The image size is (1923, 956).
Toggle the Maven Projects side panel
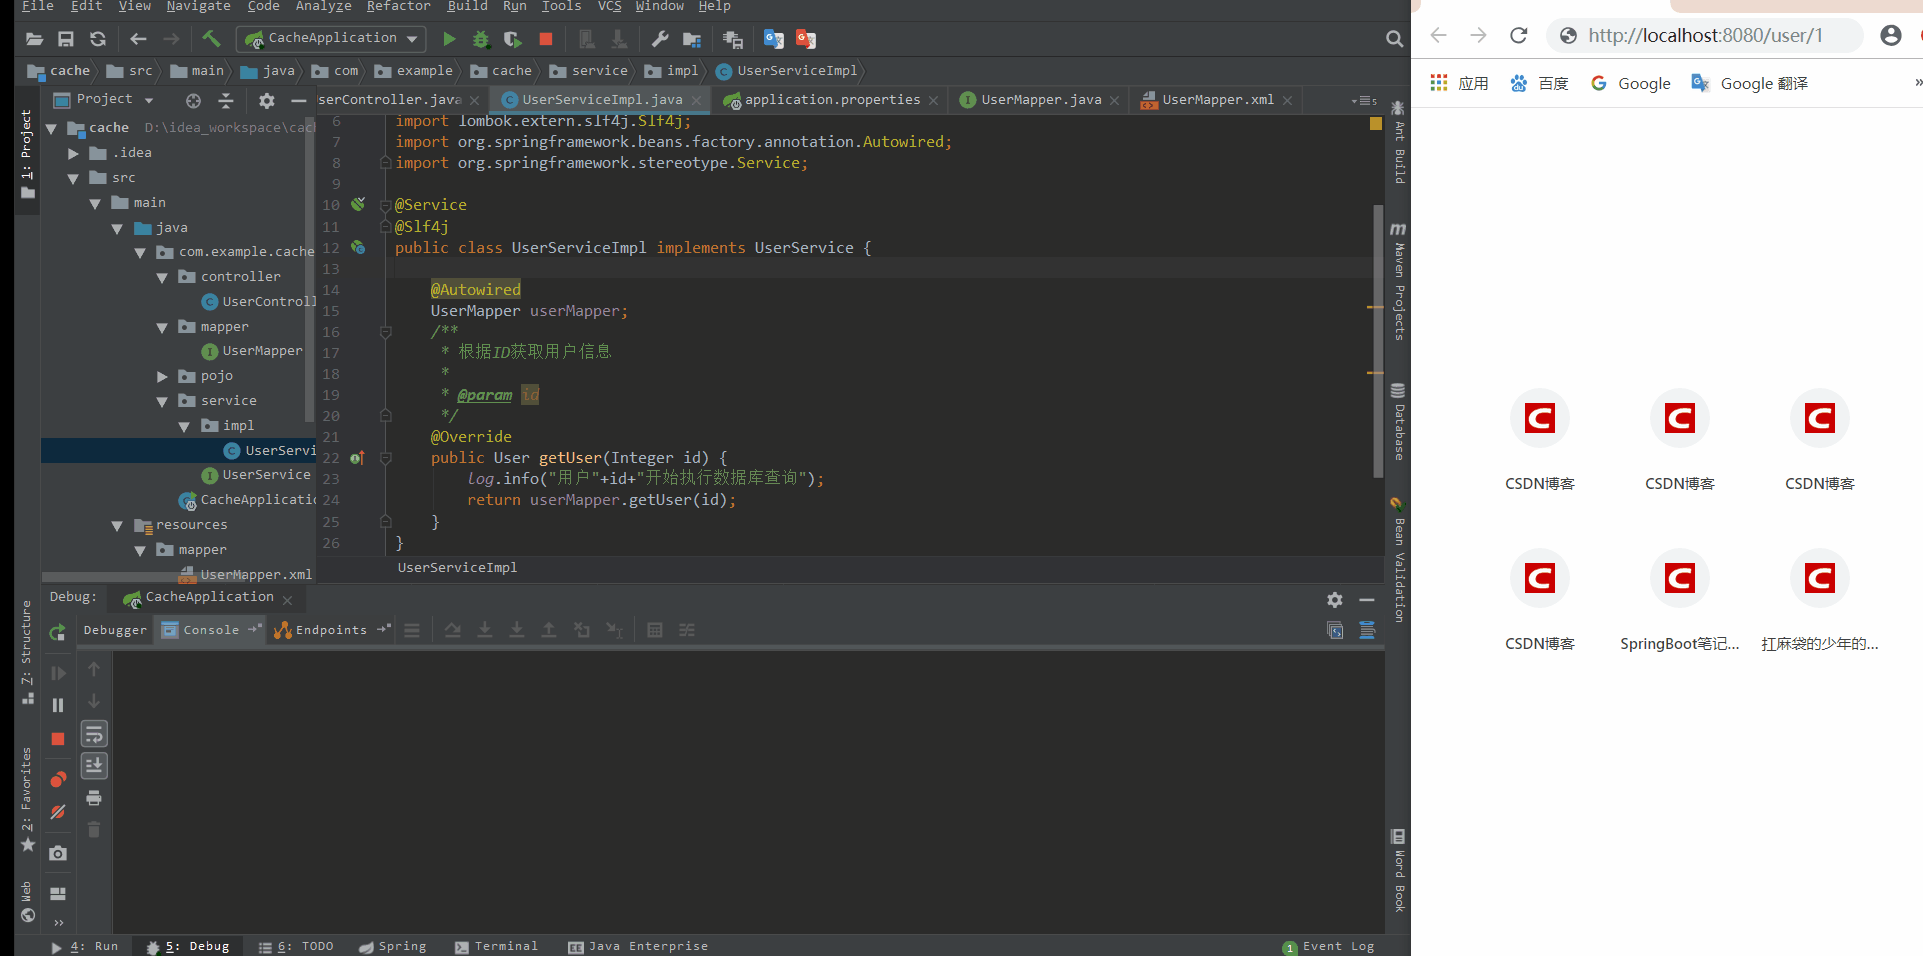[x=1398, y=282]
